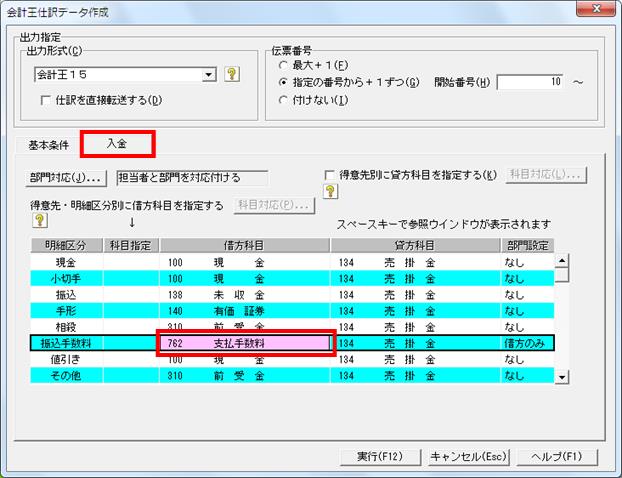This screenshot has width=622, height=478.
Task: Close the 会計王仕訳データ作成 dialog
Action: pos(595,8)
